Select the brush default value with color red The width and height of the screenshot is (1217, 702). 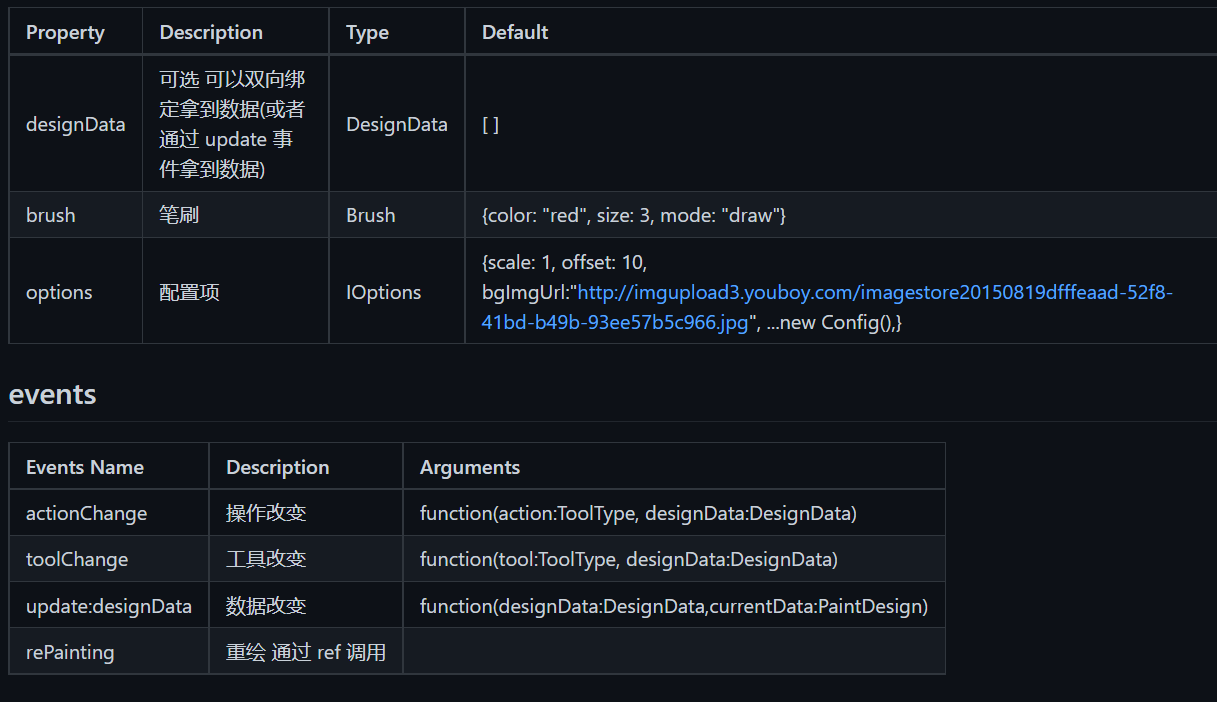pos(634,215)
